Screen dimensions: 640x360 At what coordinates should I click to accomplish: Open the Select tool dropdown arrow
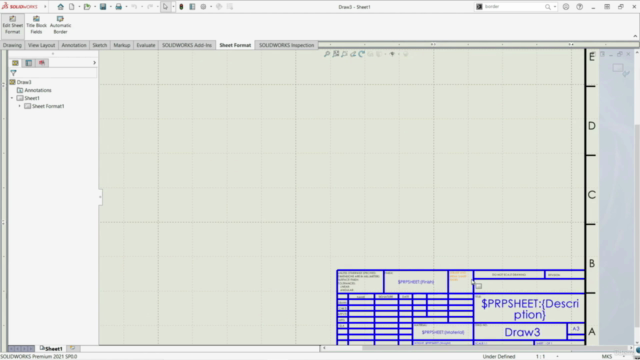click(x=173, y=7)
